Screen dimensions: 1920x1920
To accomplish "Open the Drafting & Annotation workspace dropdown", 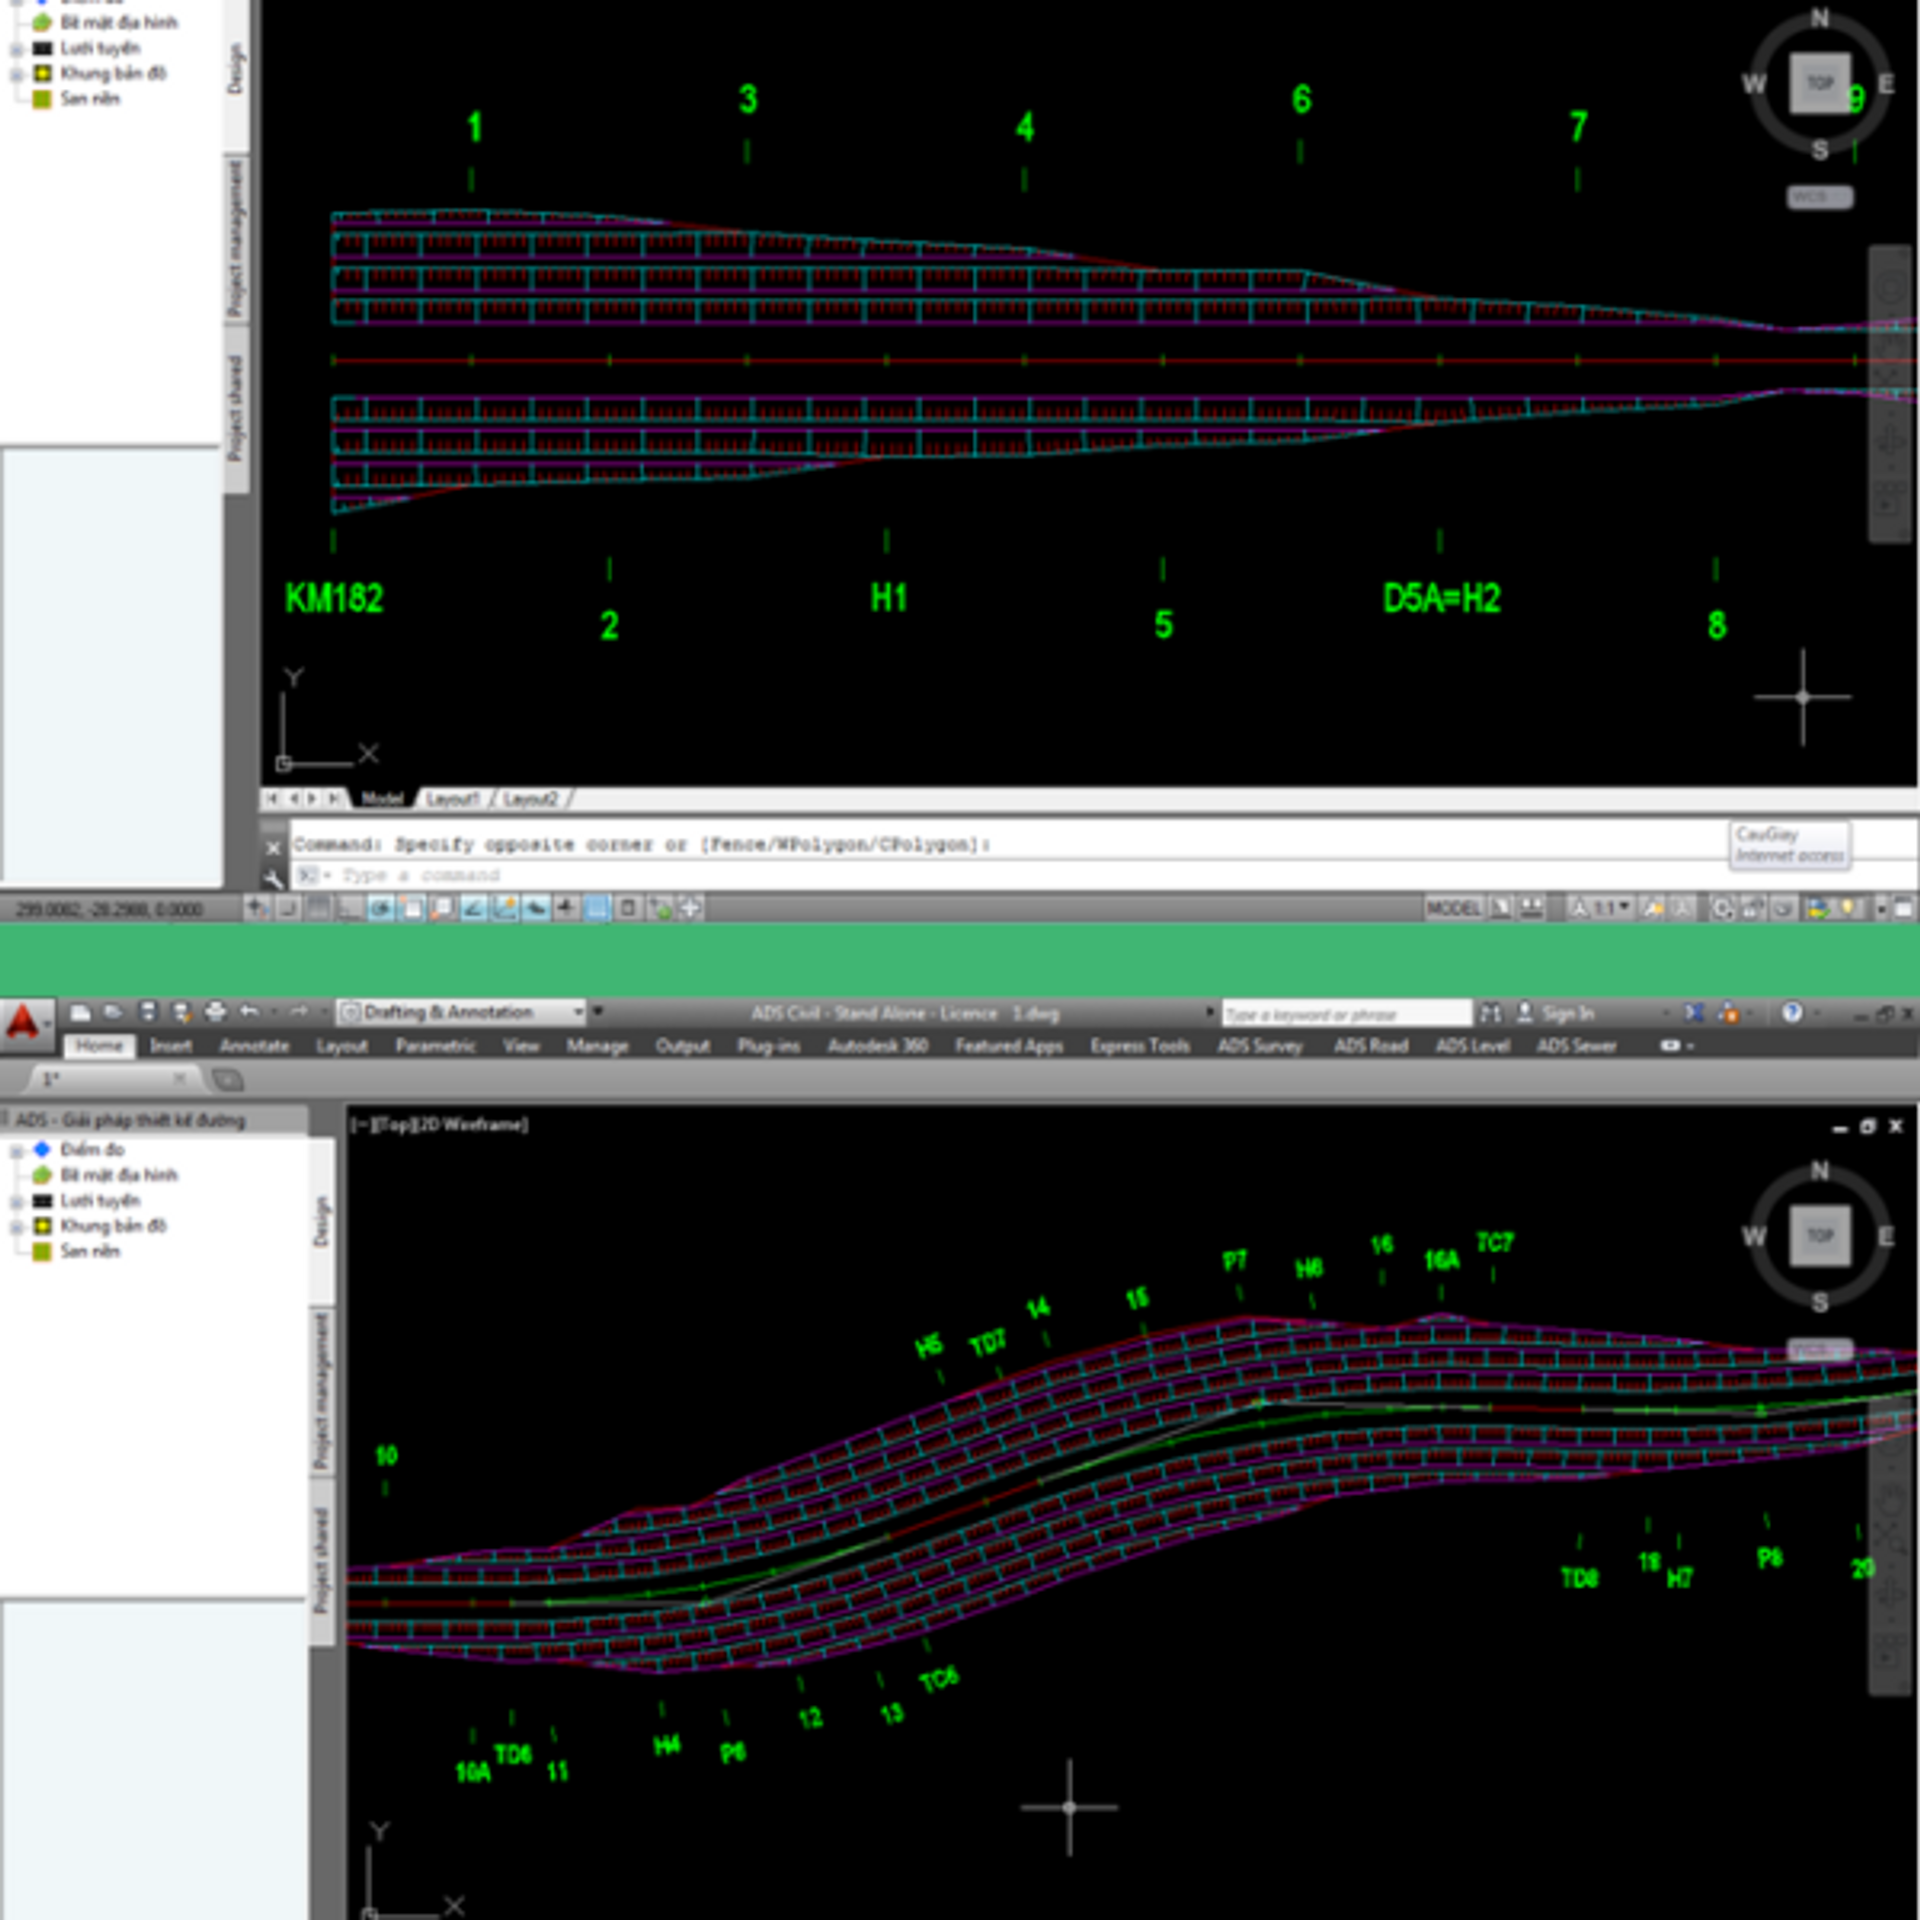I will pyautogui.click(x=461, y=1012).
